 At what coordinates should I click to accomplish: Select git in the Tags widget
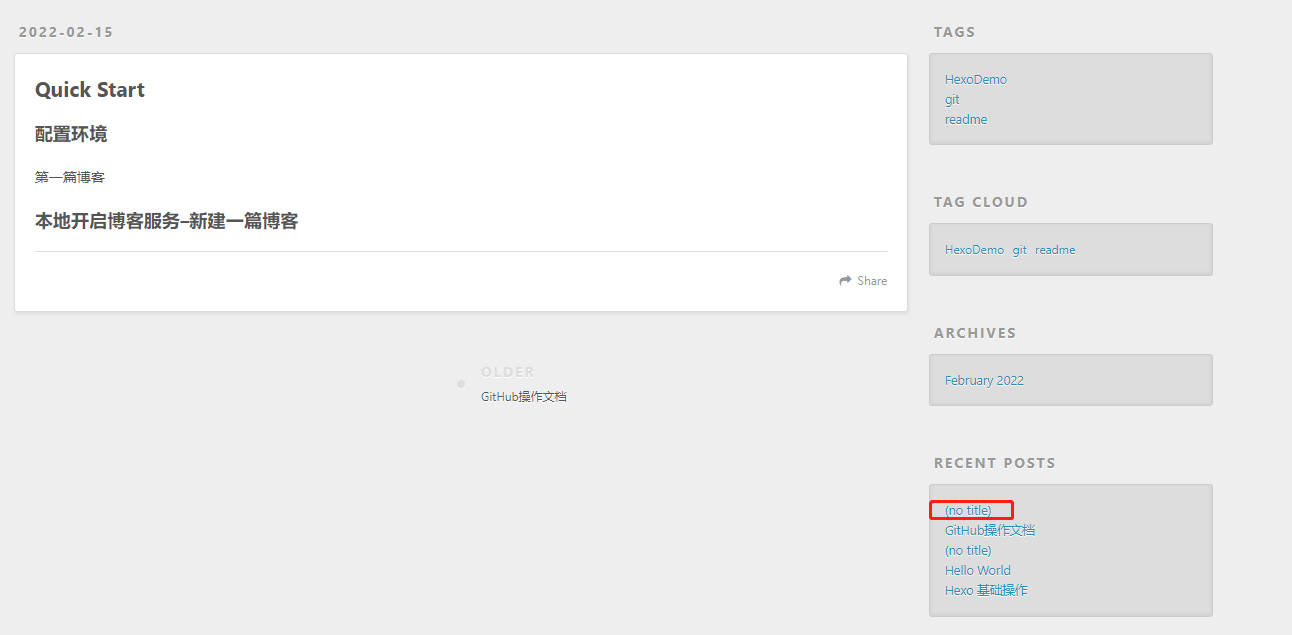[x=952, y=100]
